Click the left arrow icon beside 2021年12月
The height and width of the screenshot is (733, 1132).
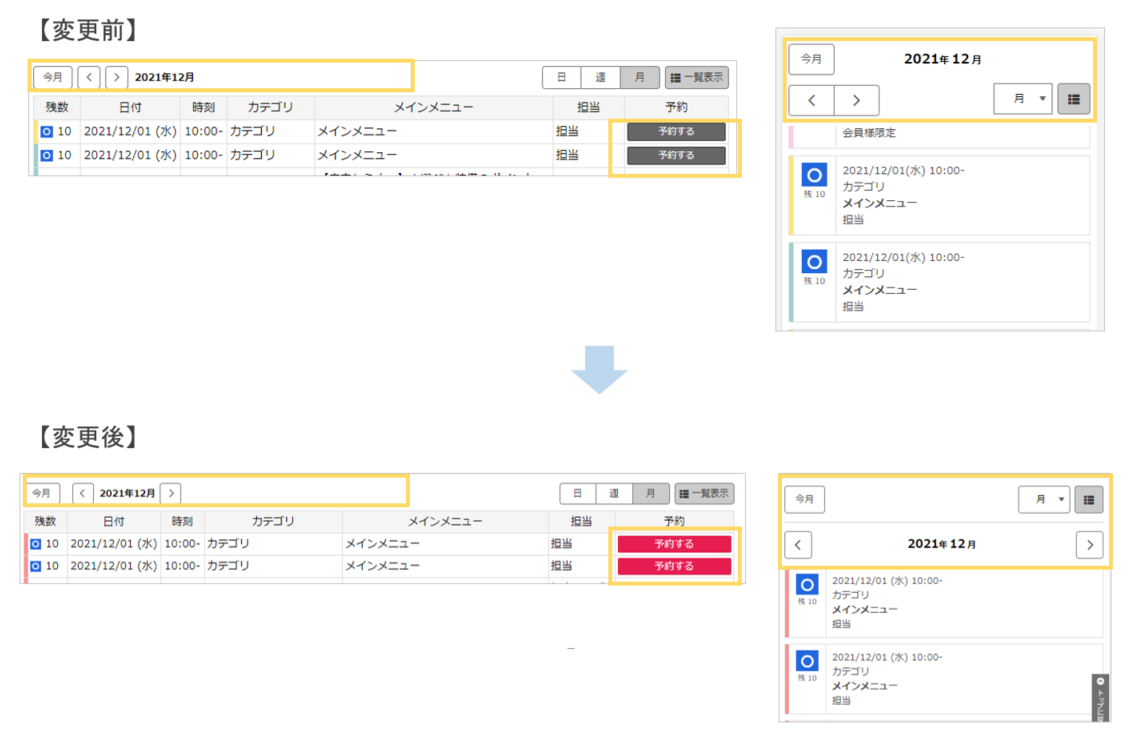tap(88, 77)
